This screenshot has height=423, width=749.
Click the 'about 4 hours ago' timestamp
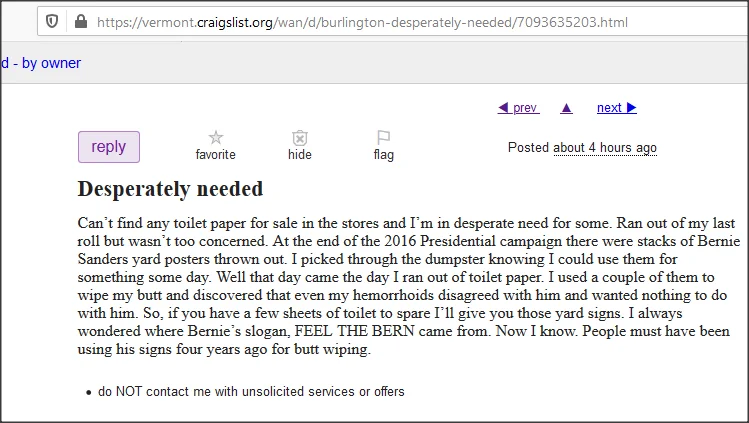tap(605, 148)
